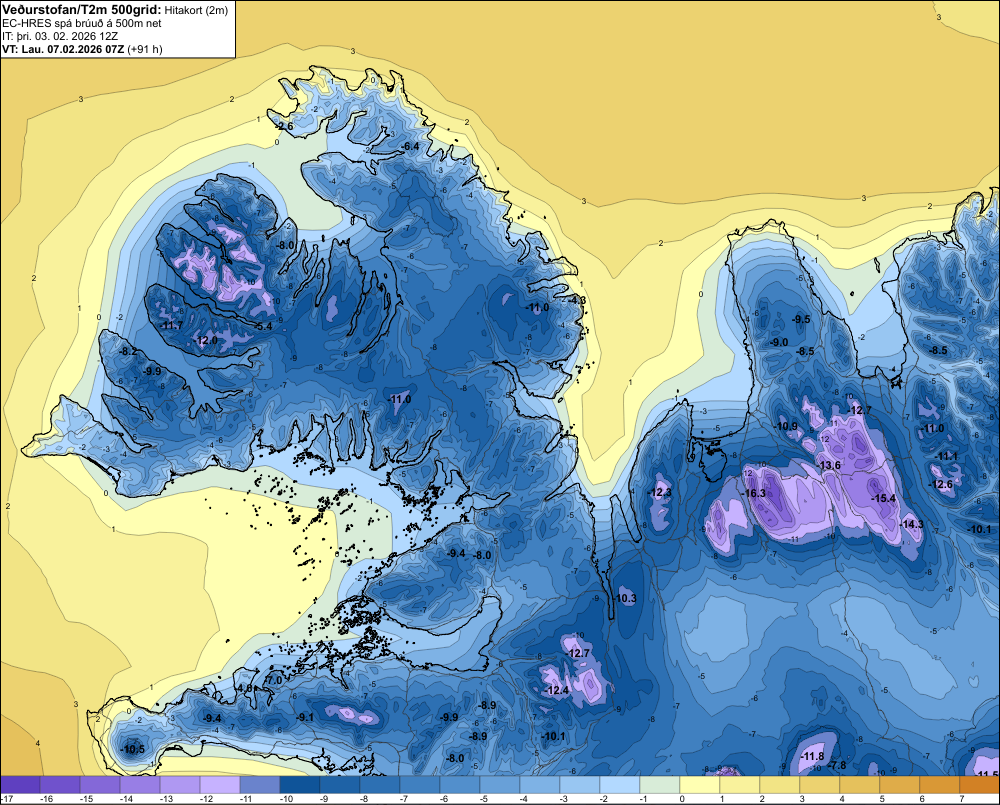
Task: Click the -11.7 temperature value on the map
Action: click(172, 325)
